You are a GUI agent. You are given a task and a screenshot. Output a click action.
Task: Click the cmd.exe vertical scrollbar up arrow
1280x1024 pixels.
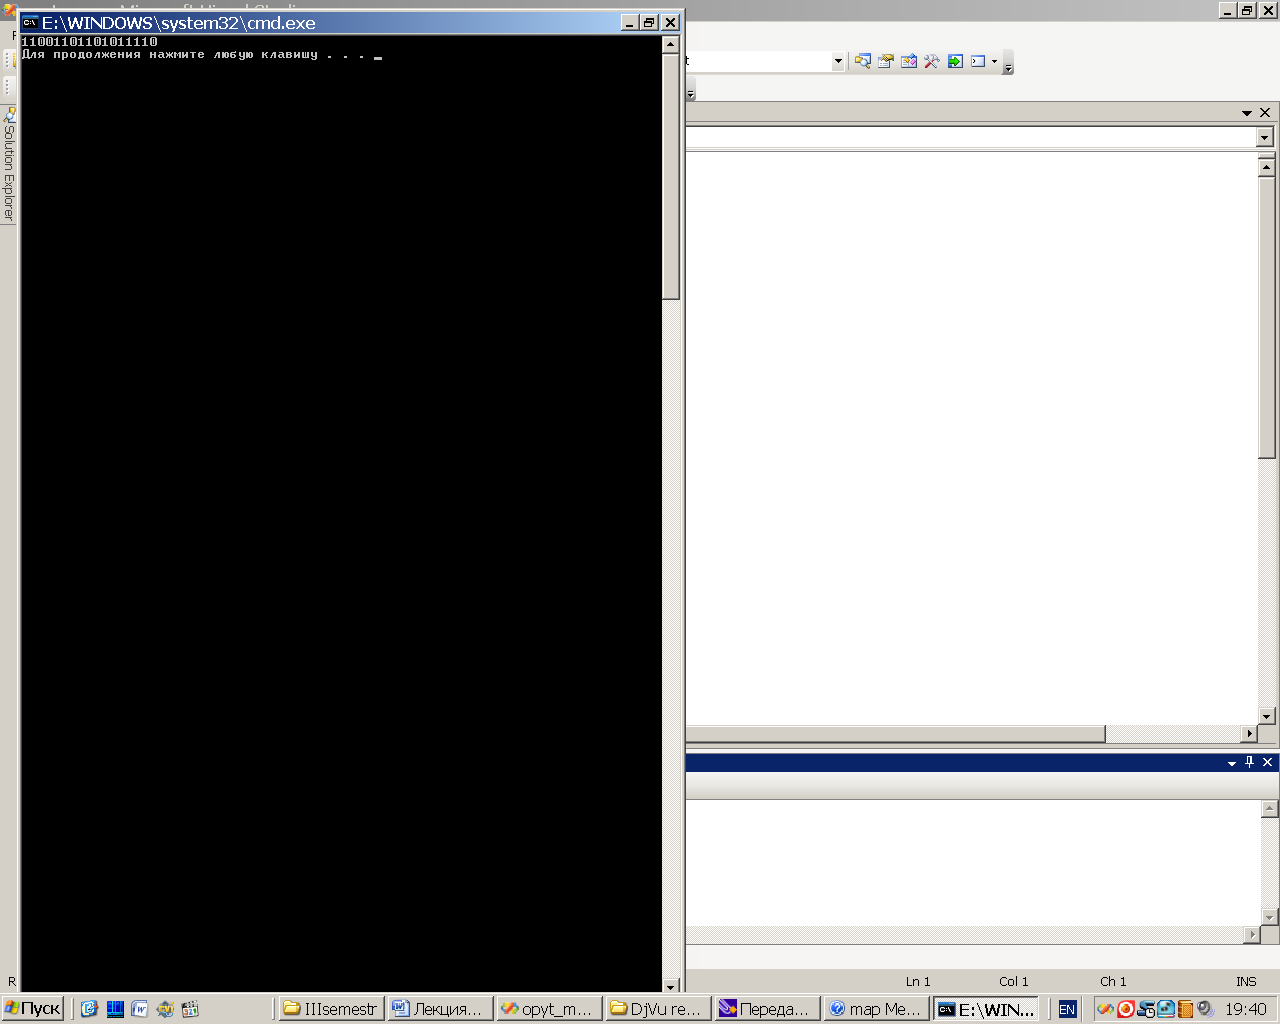coord(671,45)
